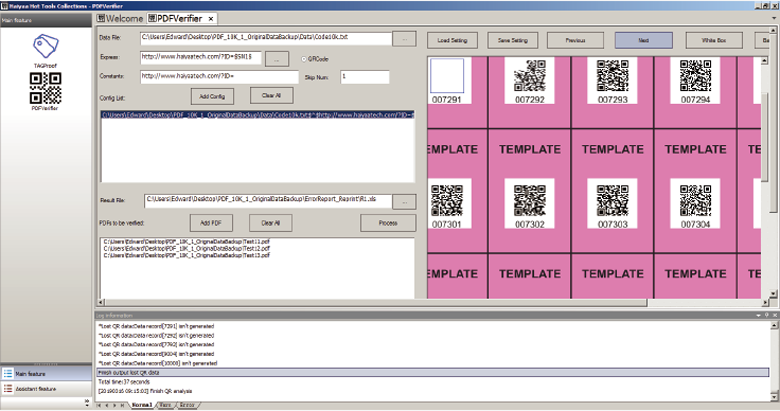Click into the Constants URL field
Screen dimensions: 780x411
[x=219, y=77]
